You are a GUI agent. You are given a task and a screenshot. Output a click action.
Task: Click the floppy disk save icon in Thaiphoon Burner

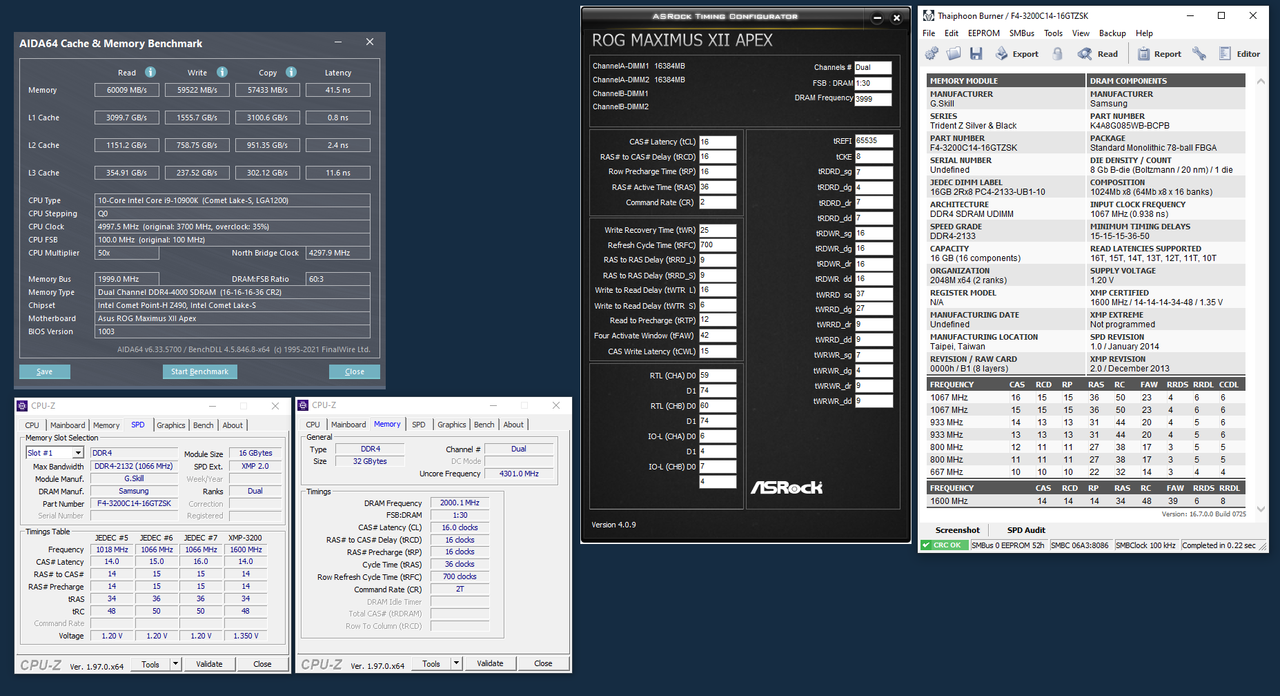pos(976,53)
